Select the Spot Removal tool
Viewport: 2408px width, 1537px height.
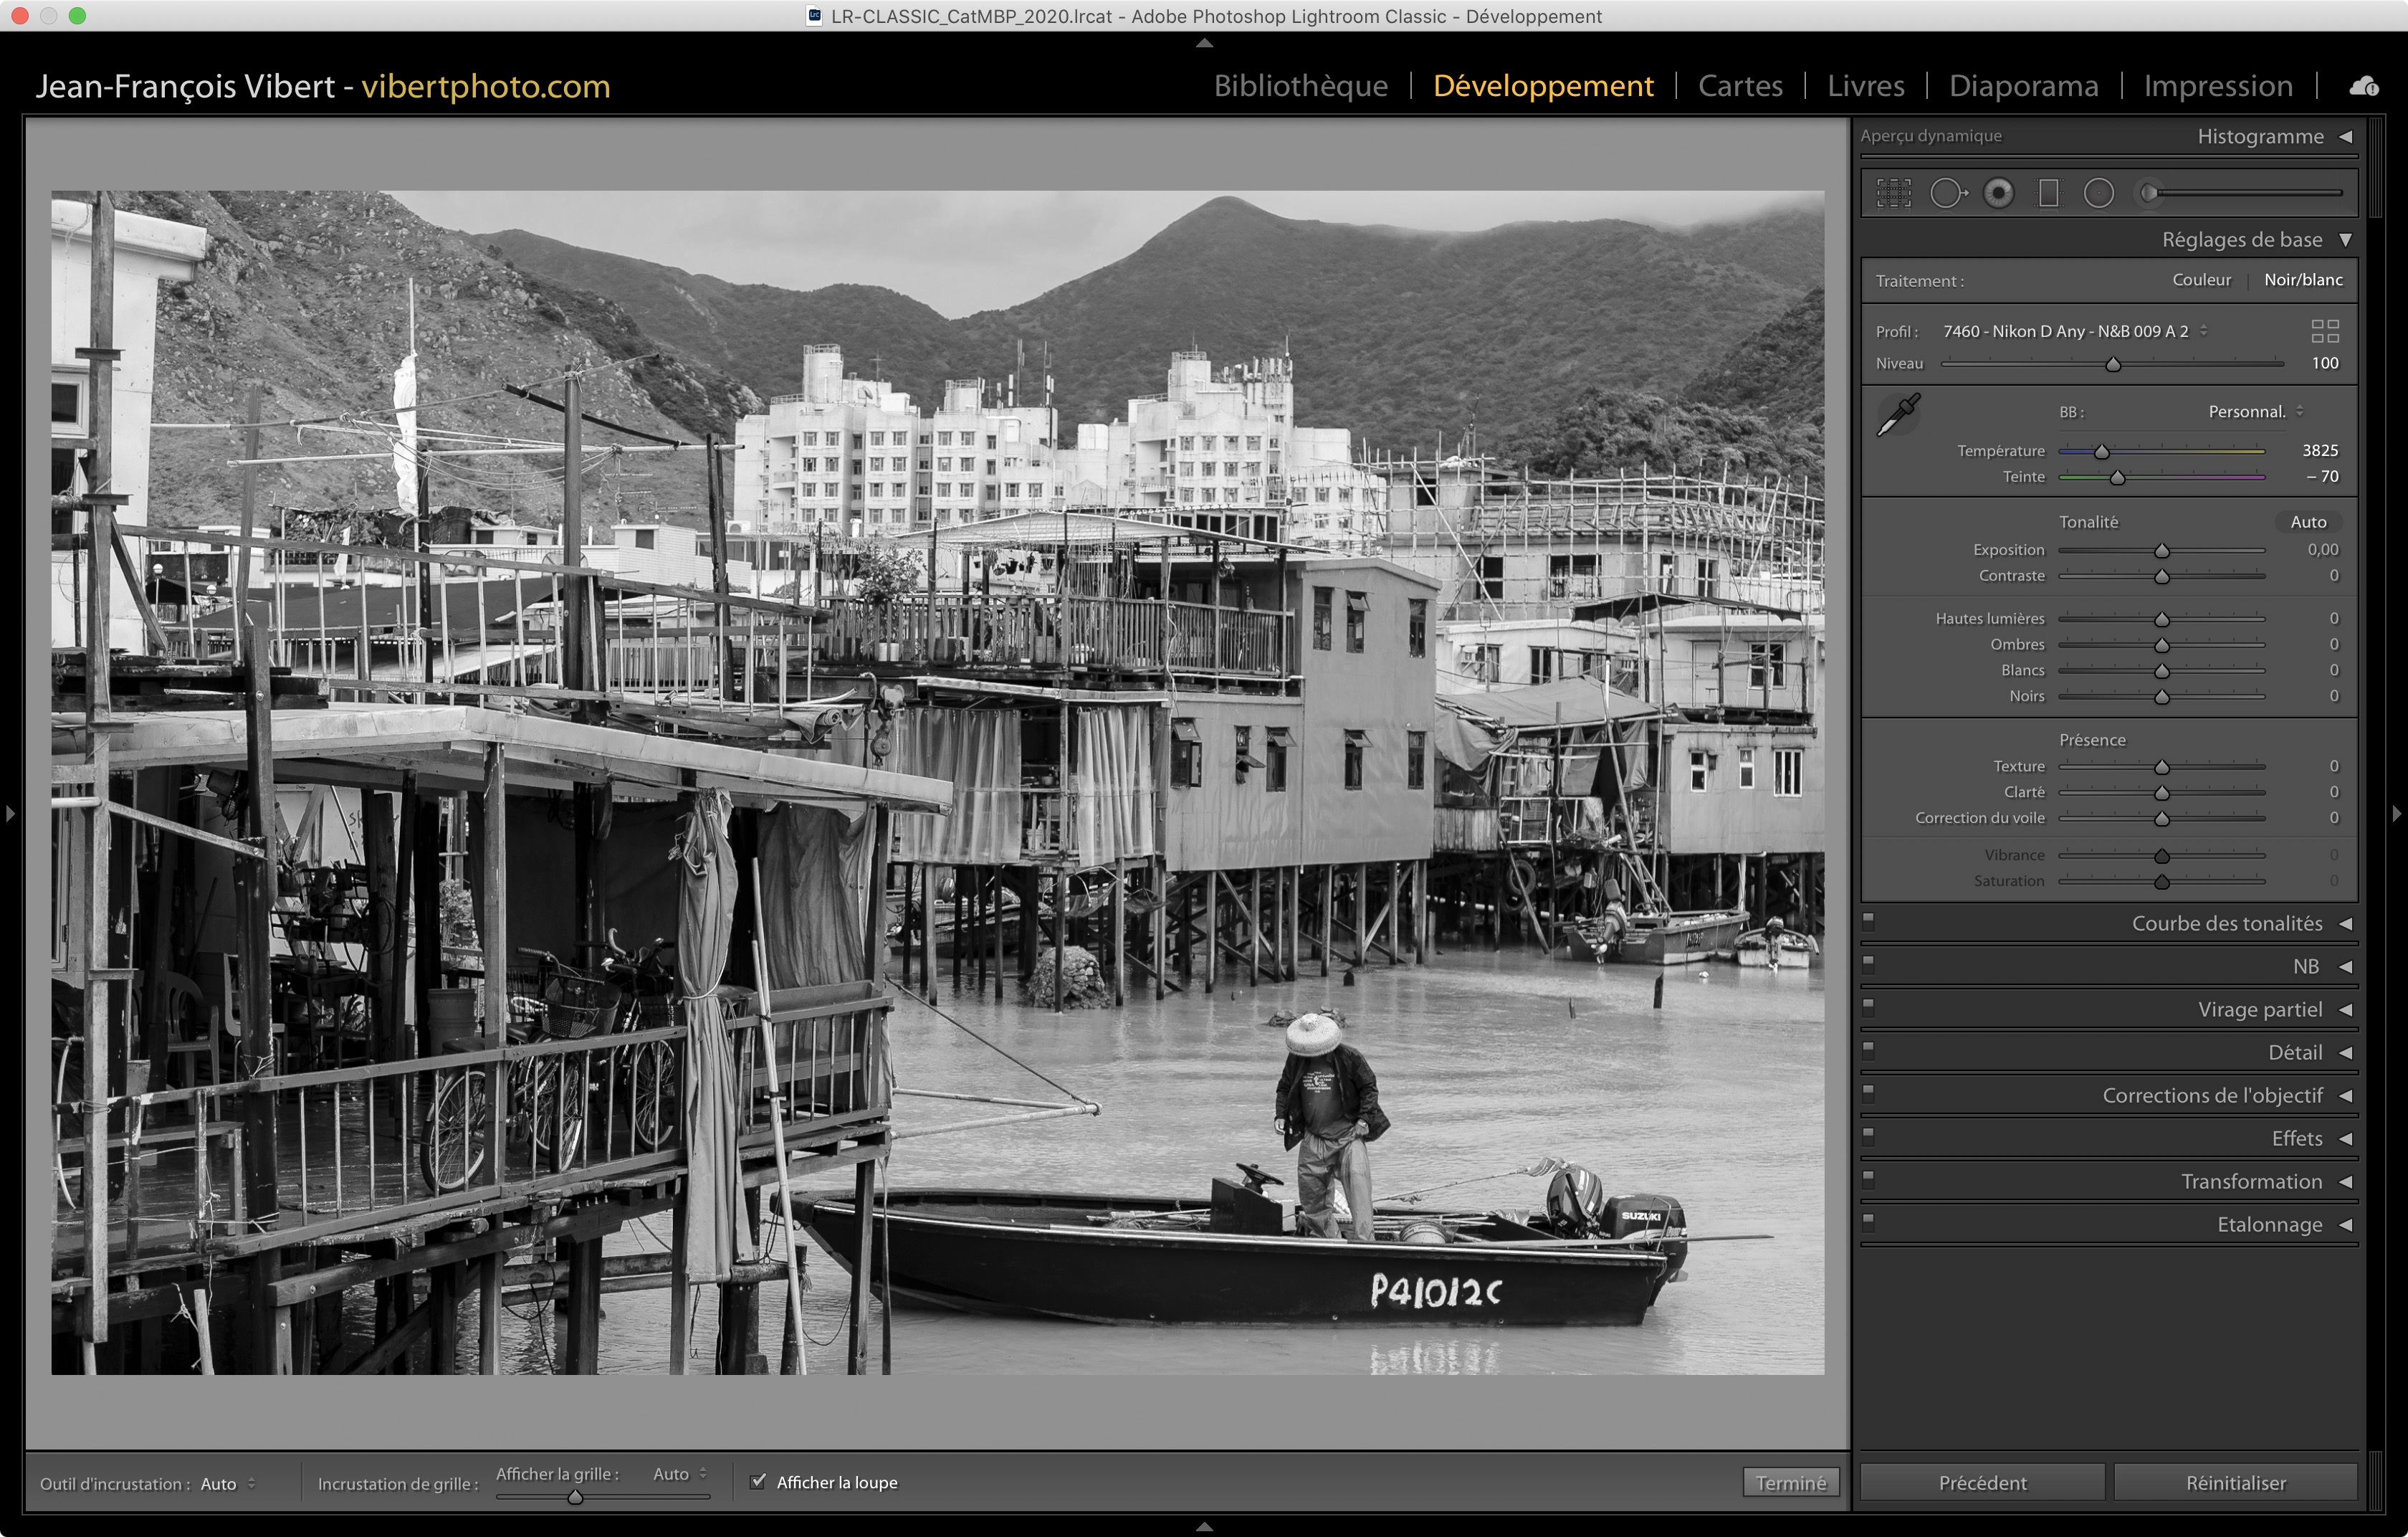[x=1947, y=193]
